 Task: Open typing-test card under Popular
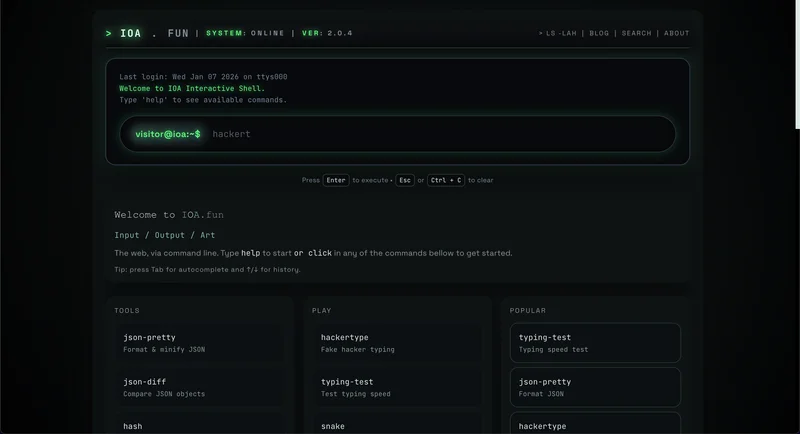[x=595, y=343]
